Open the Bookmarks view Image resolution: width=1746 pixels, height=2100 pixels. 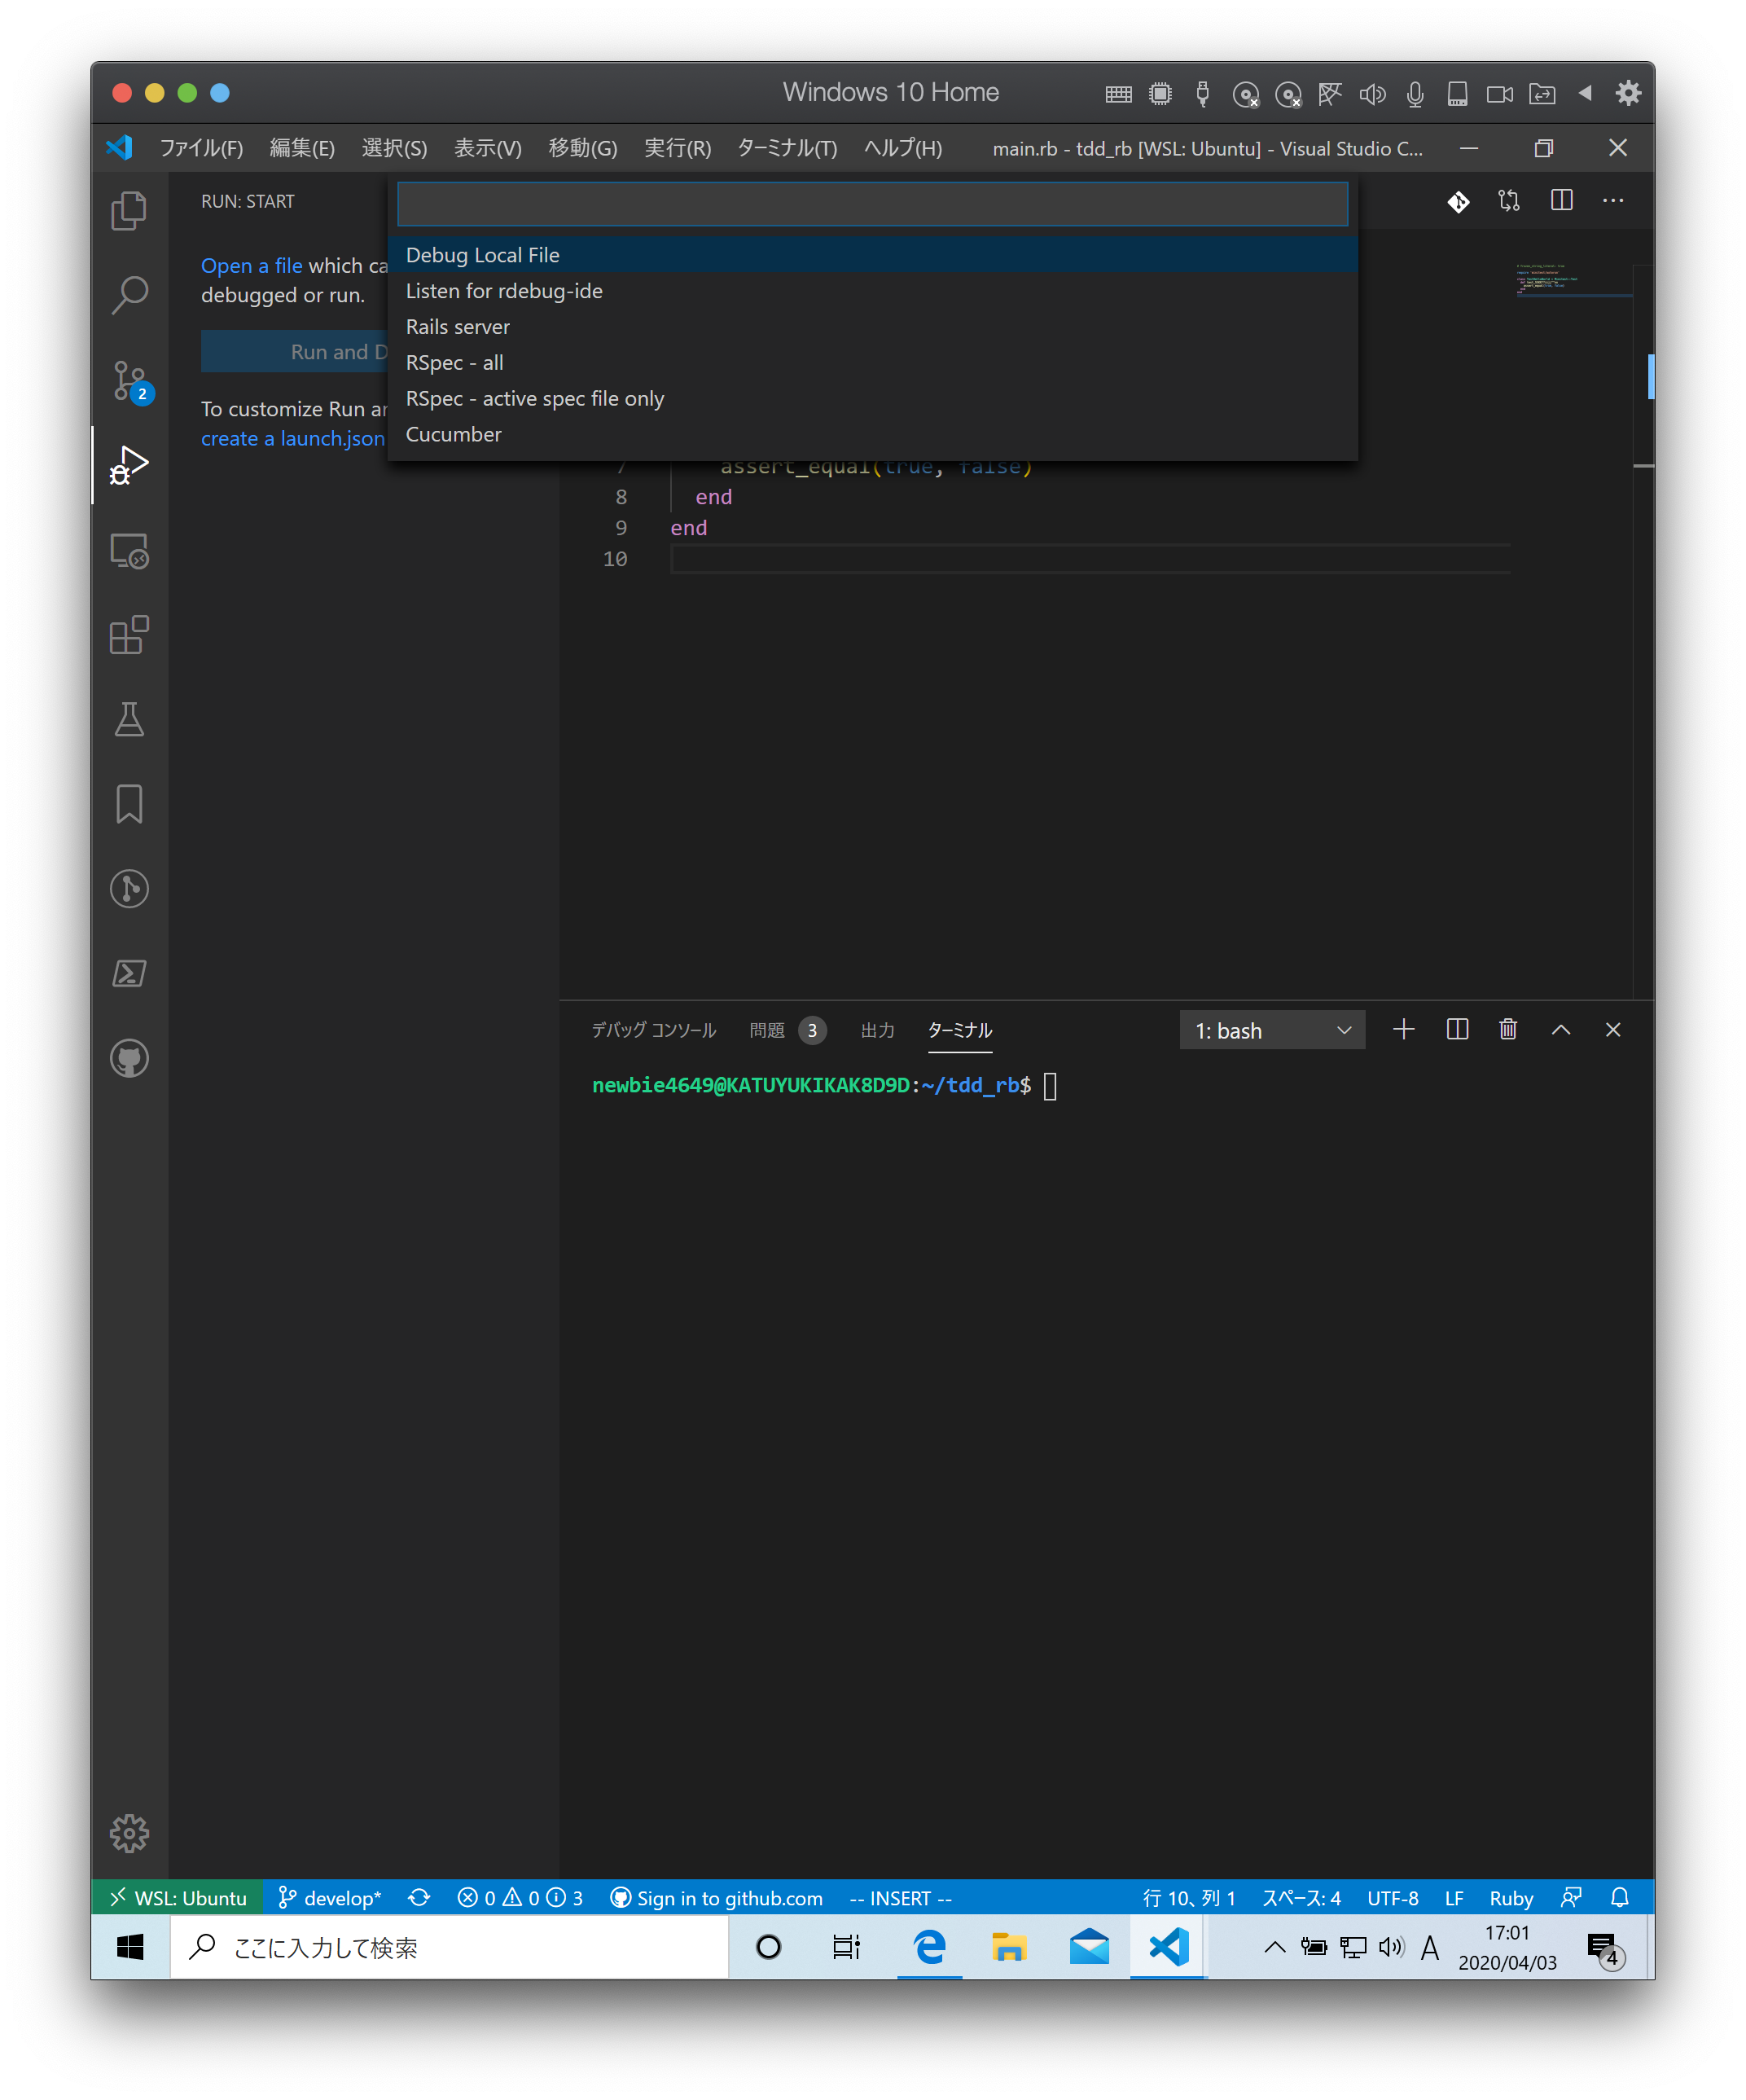(129, 804)
